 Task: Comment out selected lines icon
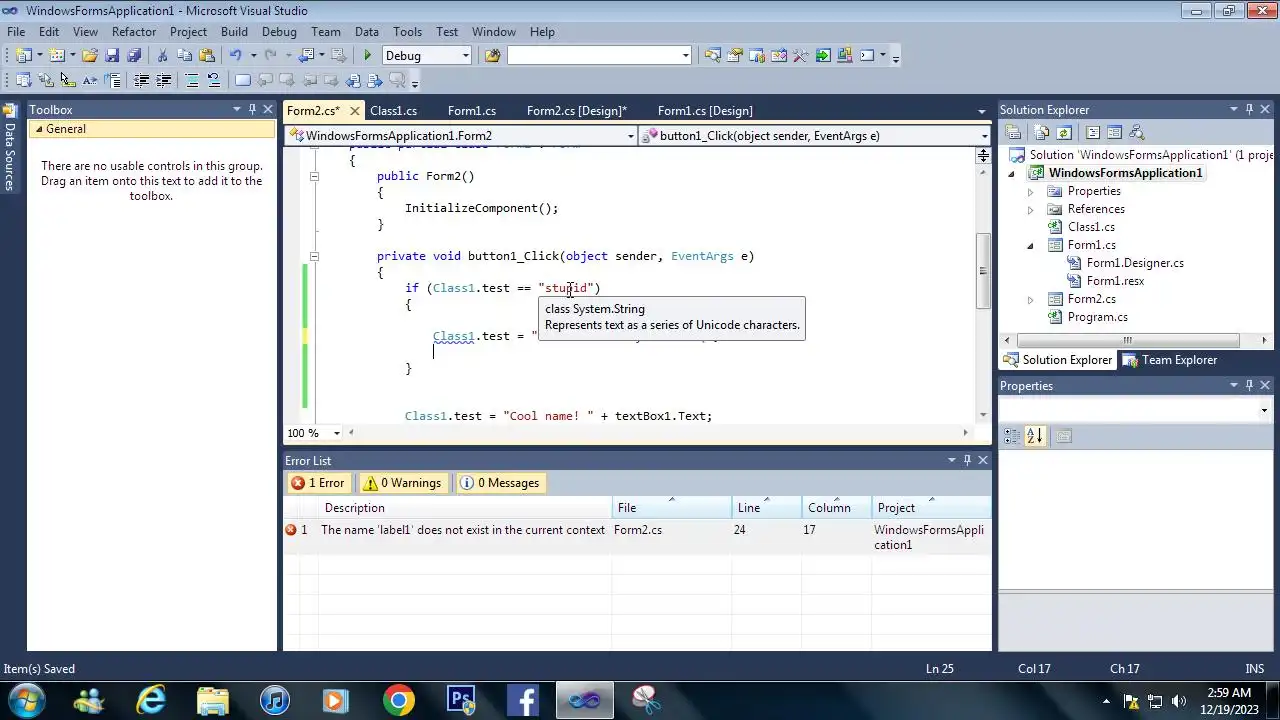click(192, 80)
